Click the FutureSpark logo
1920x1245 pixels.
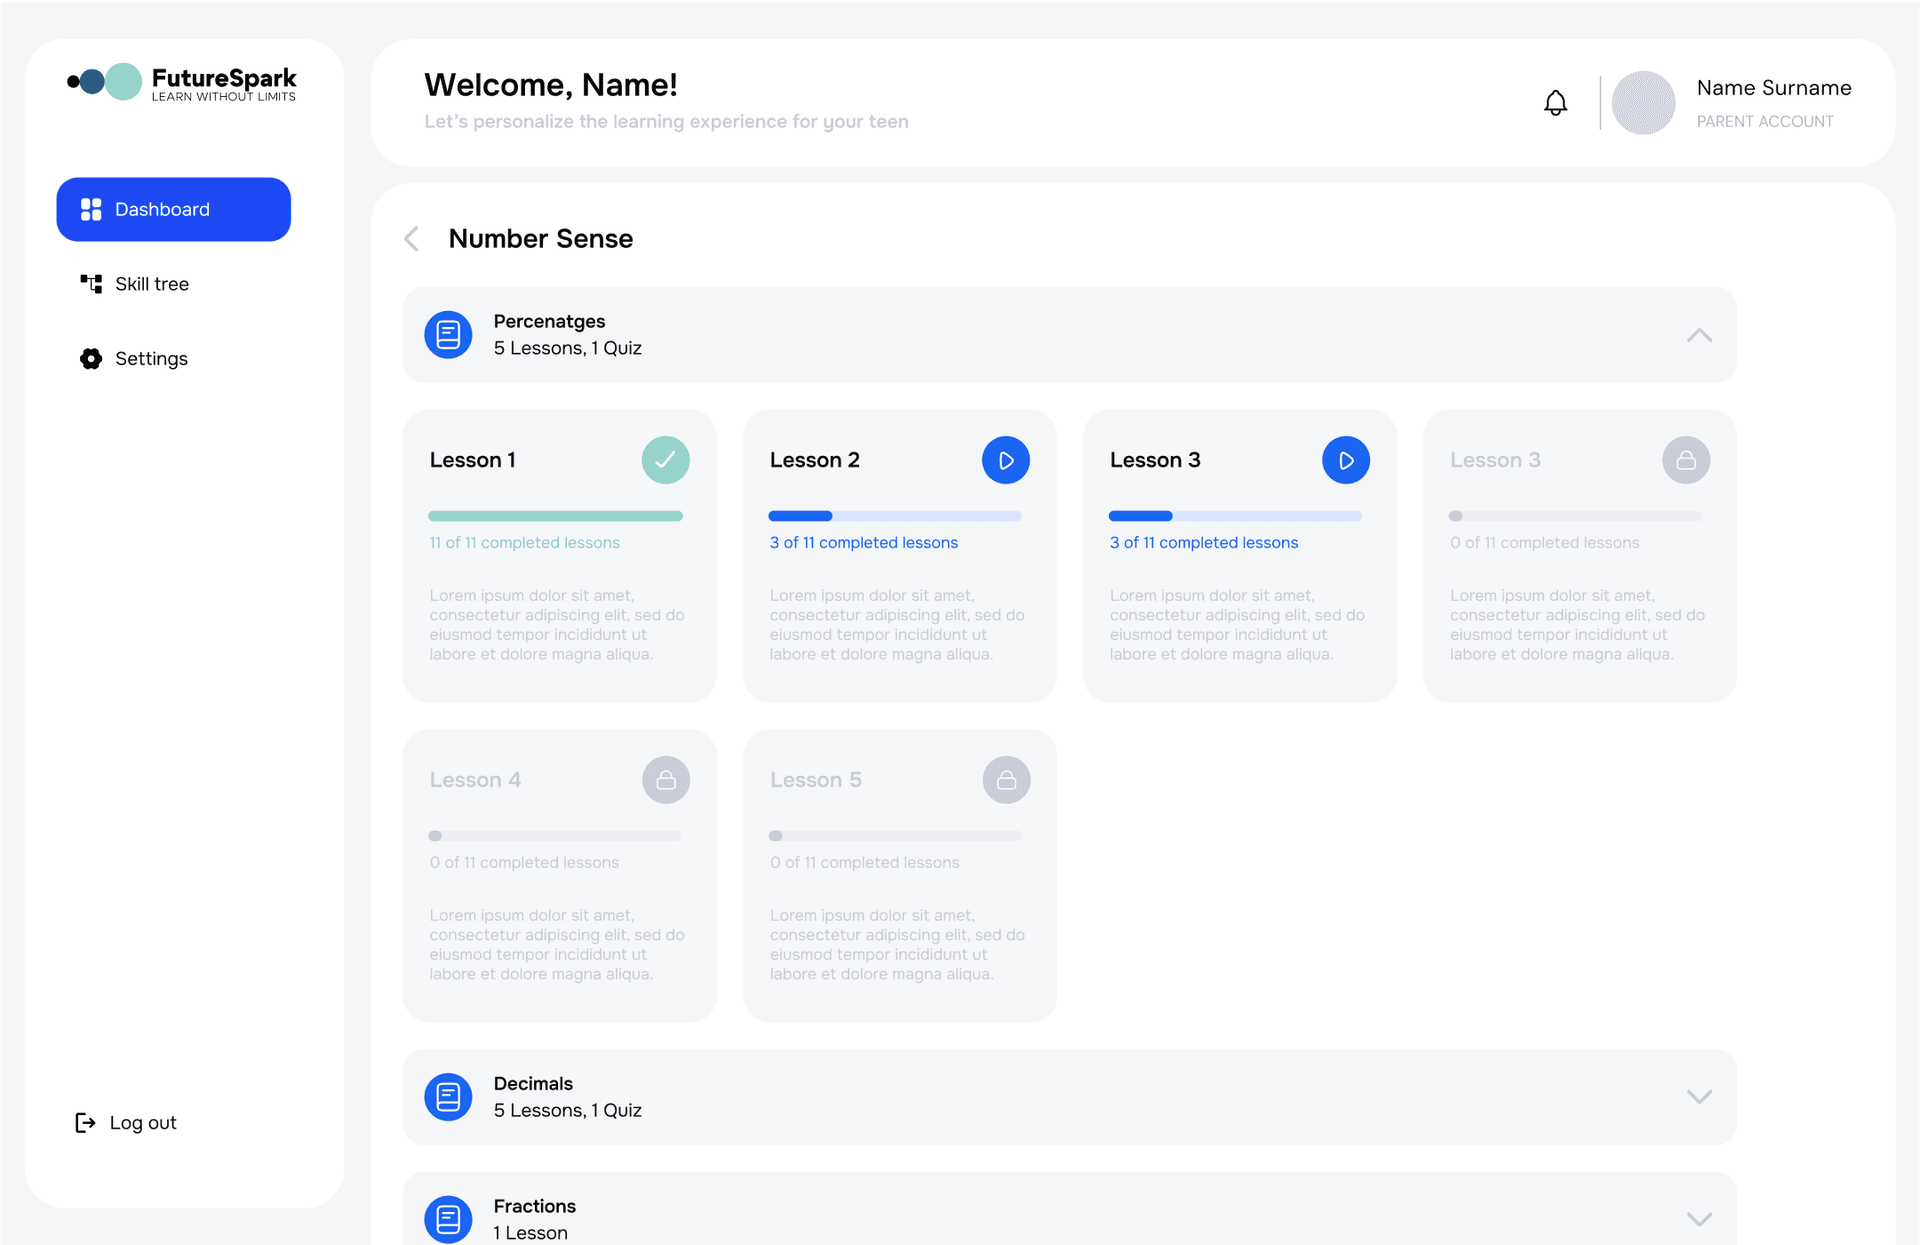(x=181, y=83)
